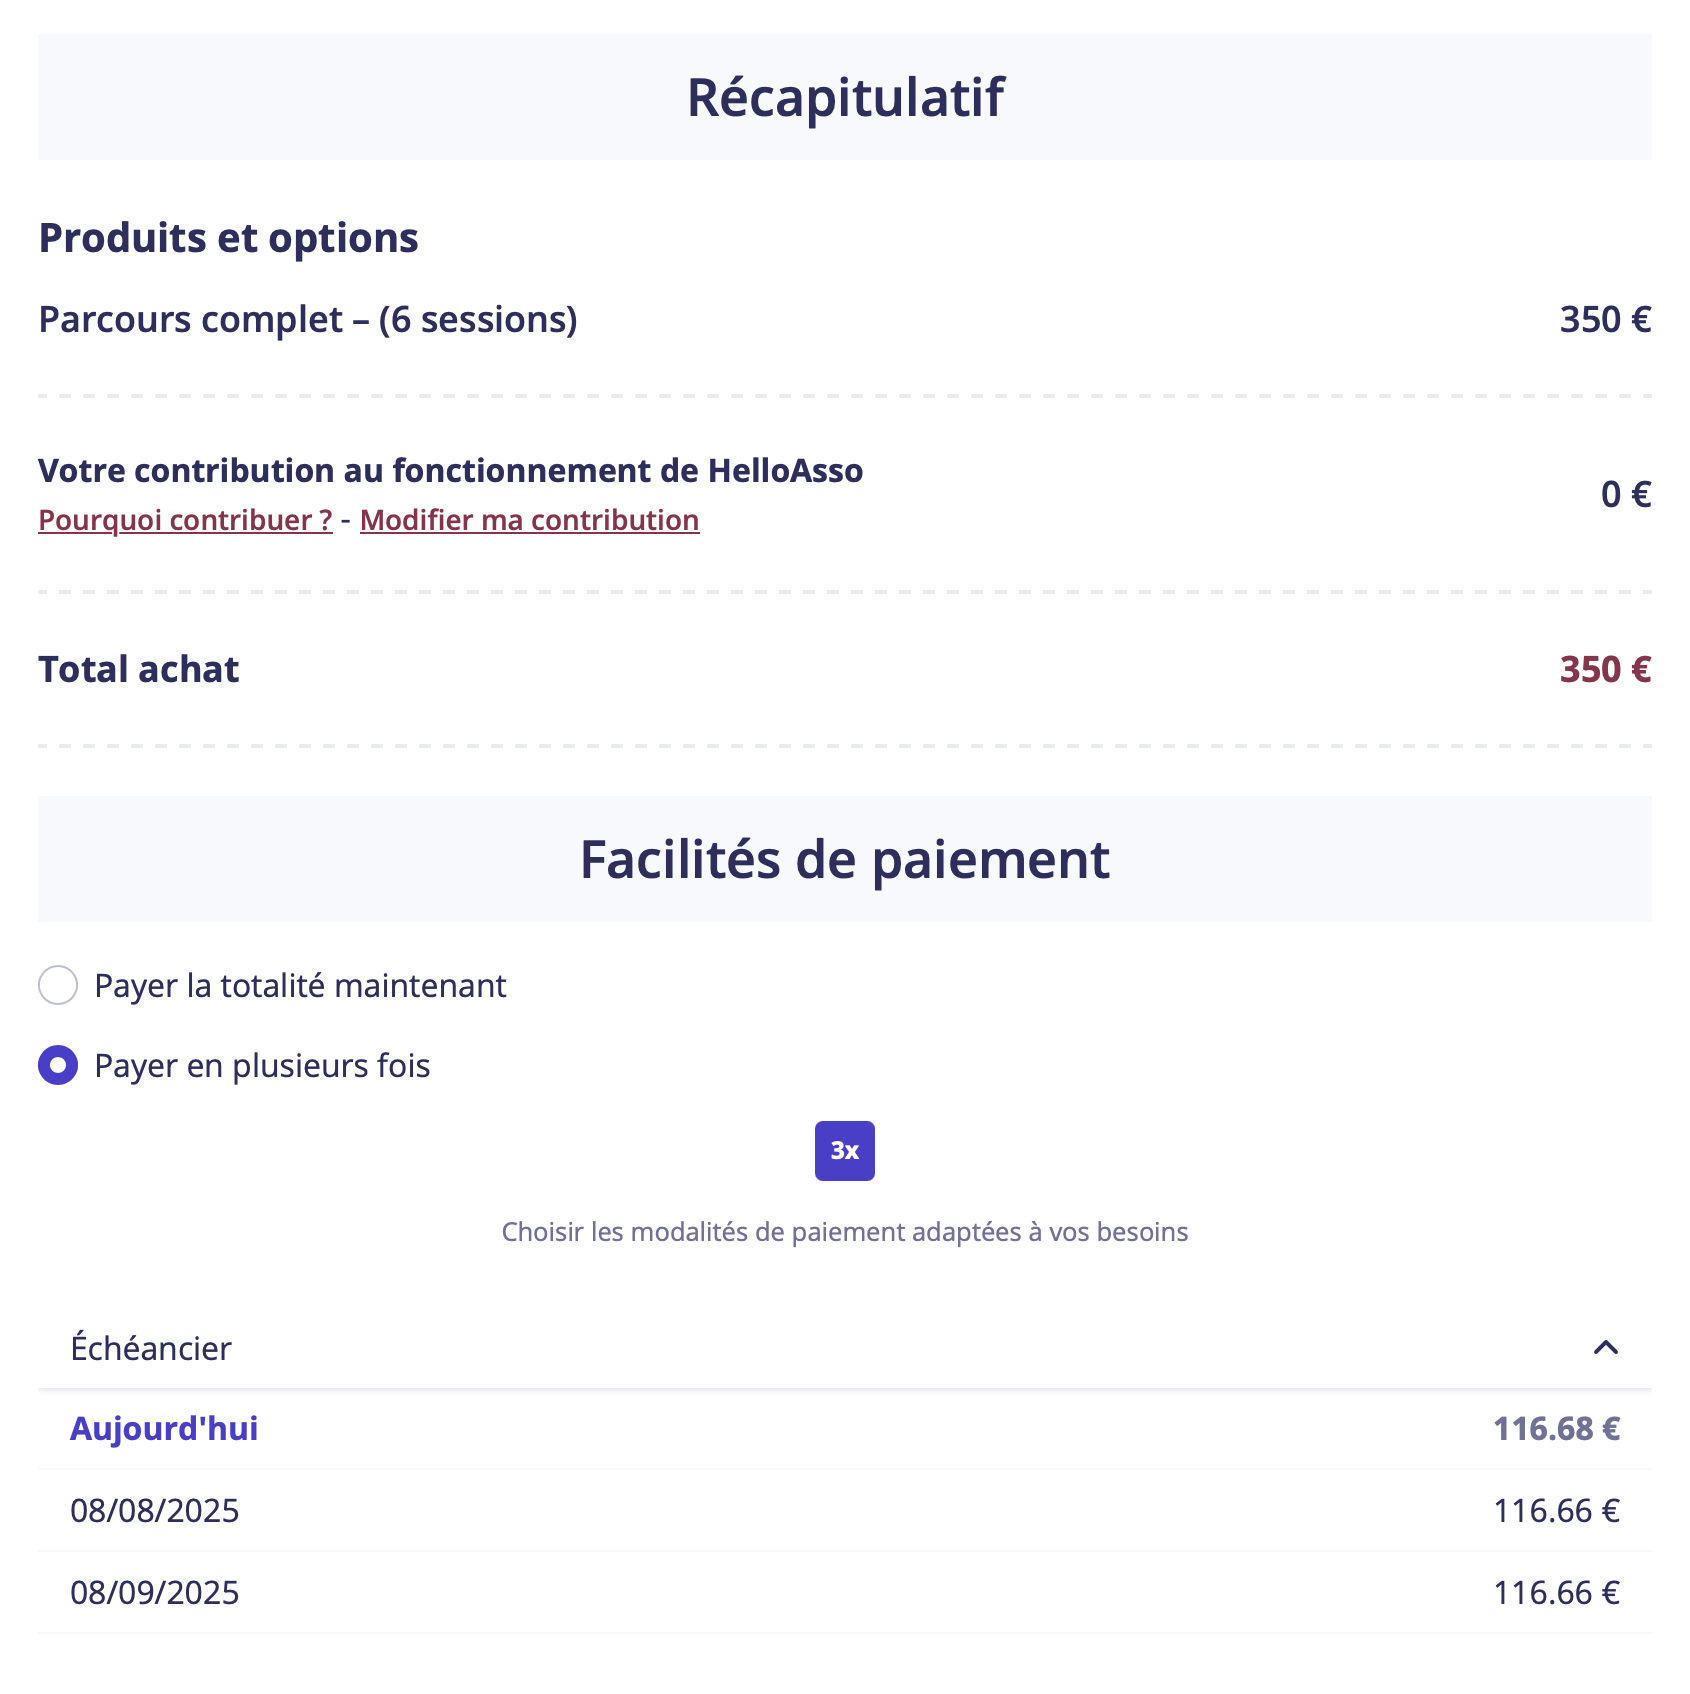Click the Parcours complet (6 sessions) item
This screenshot has width=1690, height=1694.
click(x=308, y=319)
